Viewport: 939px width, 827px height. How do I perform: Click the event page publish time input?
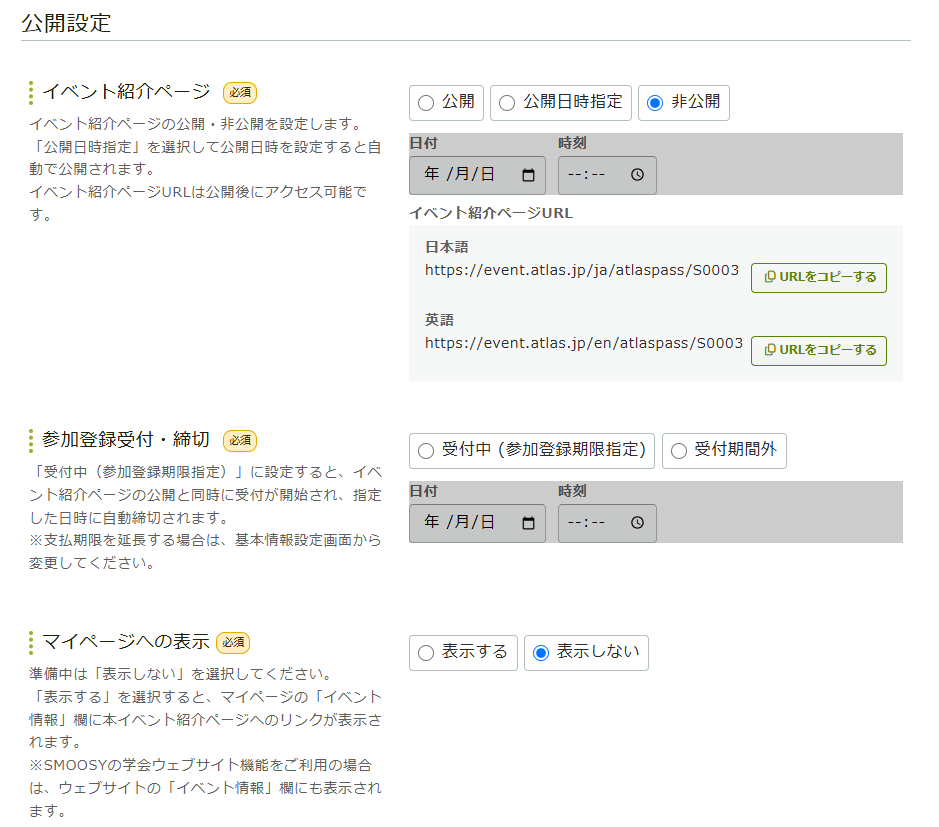[592, 175]
